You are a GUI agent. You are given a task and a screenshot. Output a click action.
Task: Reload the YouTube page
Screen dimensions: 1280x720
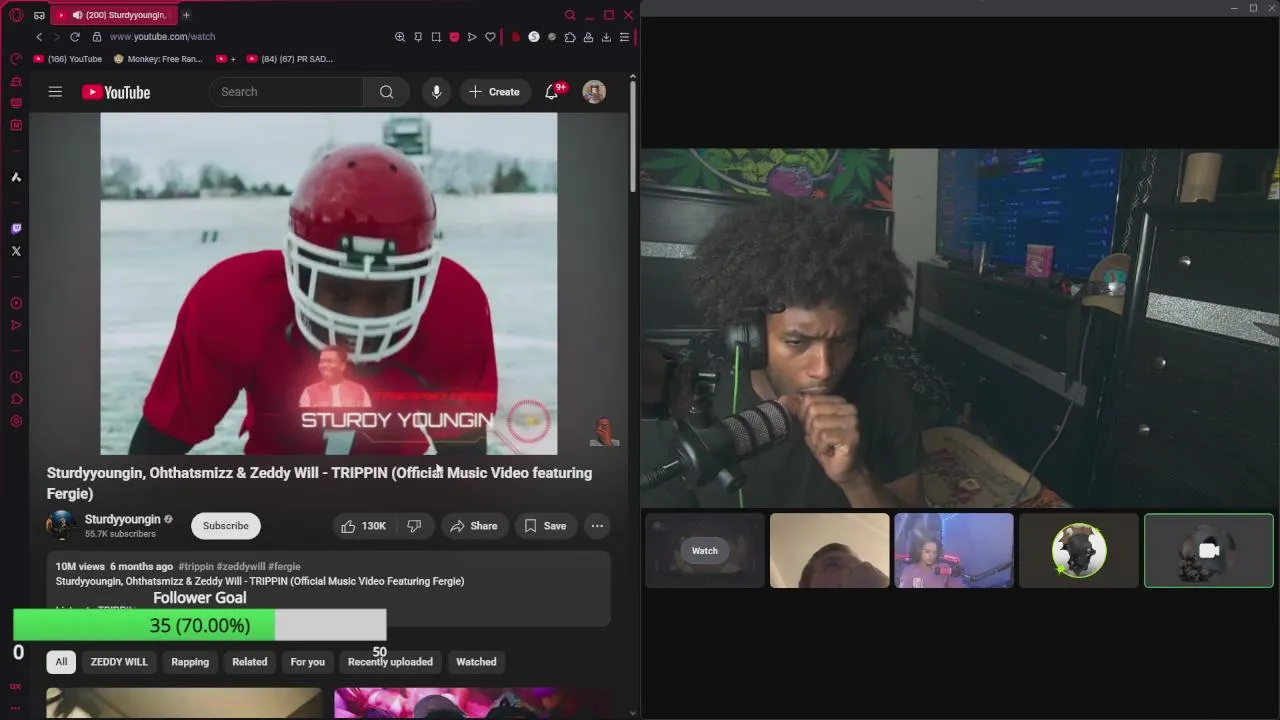tap(74, 37)
